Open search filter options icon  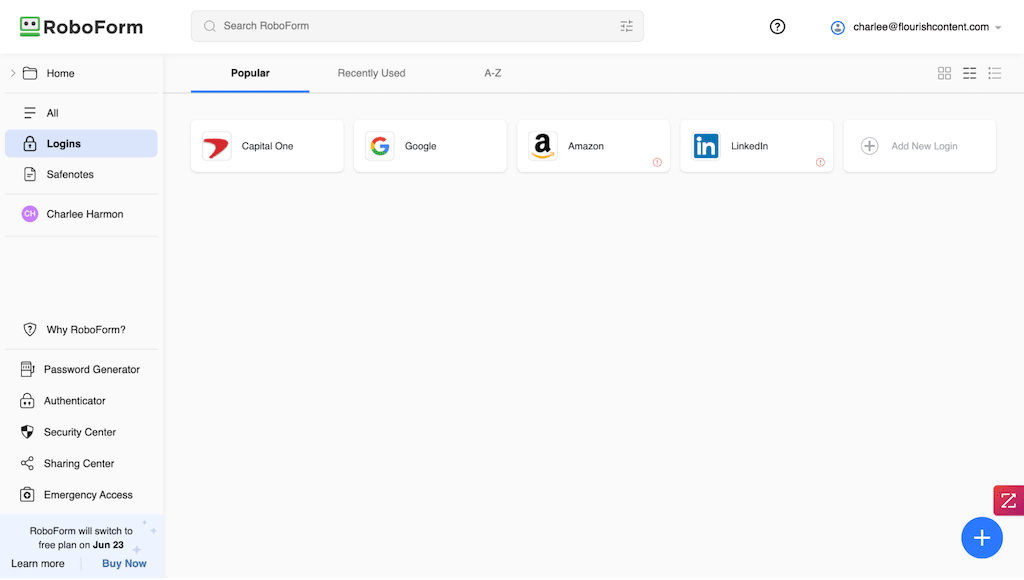click(627, 26)
